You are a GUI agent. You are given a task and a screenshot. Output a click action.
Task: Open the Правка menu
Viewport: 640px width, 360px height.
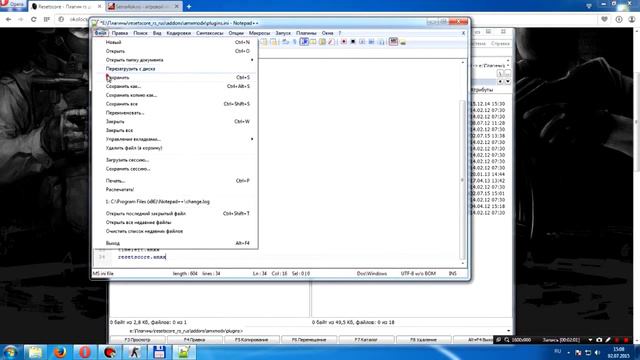tap(120, 33)
